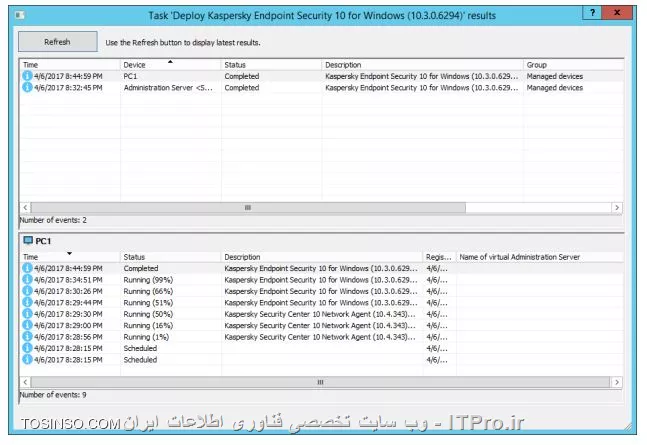The width and height of the screenshot is (647, 445).
Task: Select the 4/6/2017 8:34:51 PM time cell
Action: (x=68, y=280)
